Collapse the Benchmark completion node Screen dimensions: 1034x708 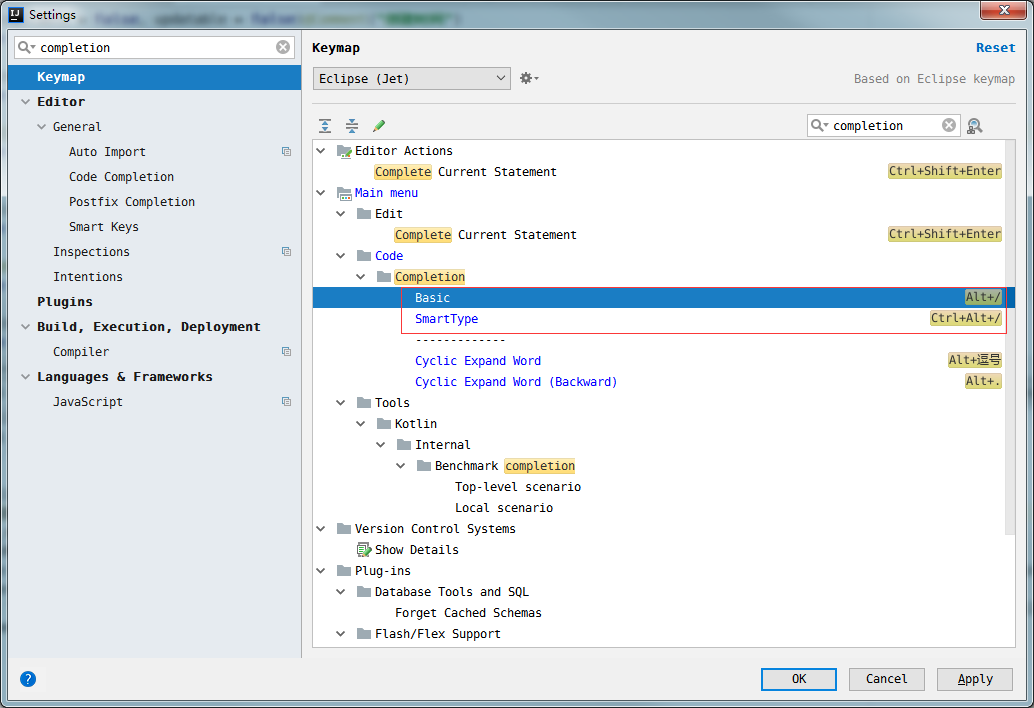click(401, 466)
